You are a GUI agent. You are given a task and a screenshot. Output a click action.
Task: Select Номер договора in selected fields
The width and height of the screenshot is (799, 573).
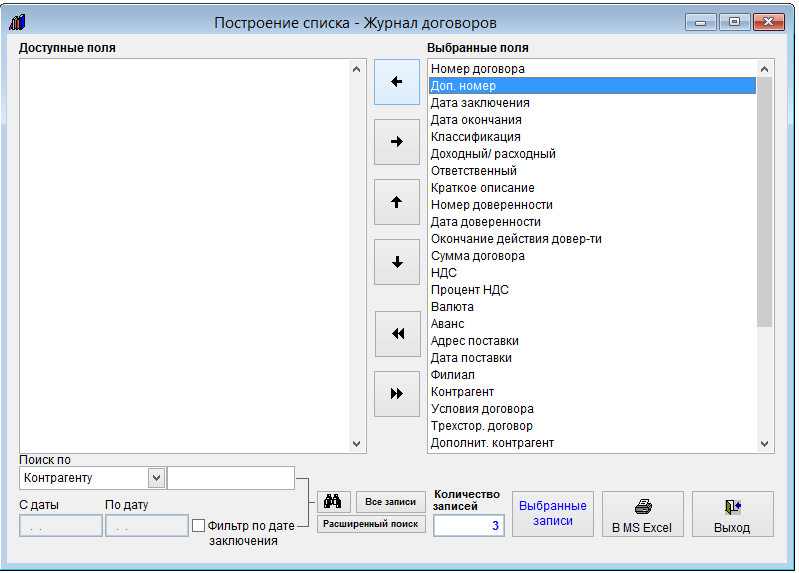pos(592,69)
